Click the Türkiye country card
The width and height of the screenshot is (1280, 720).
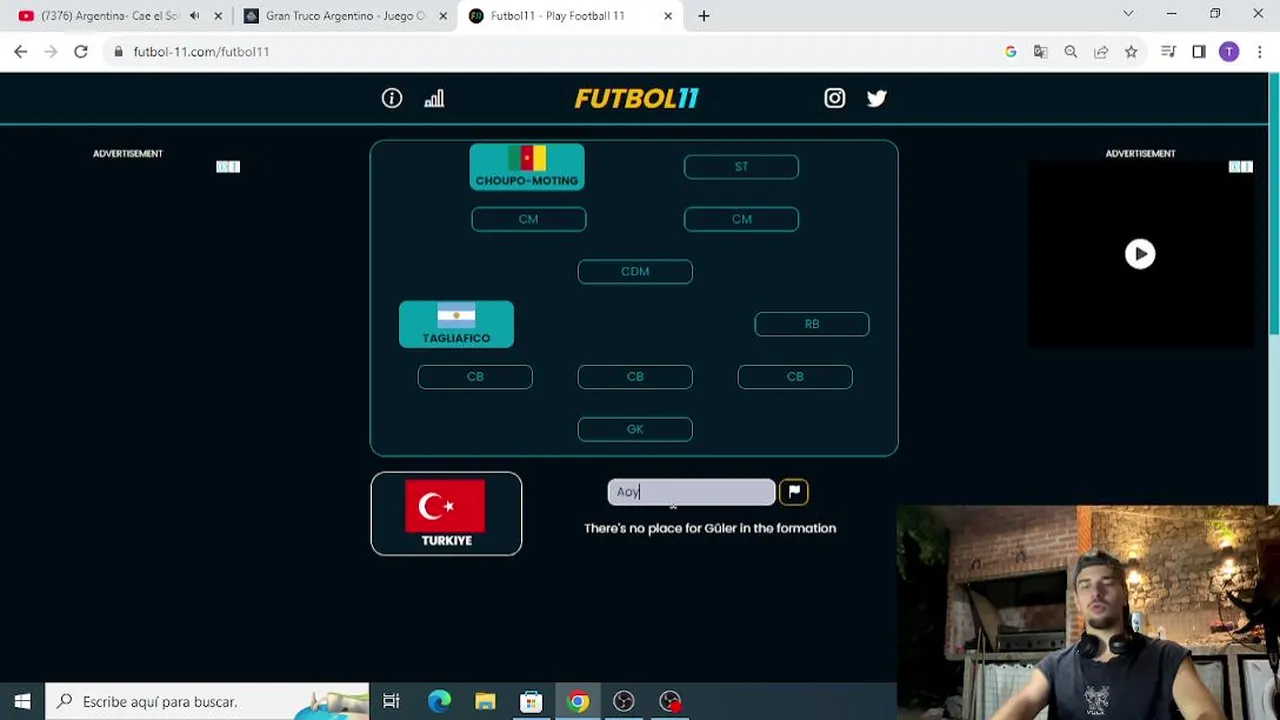click(446, 513)
